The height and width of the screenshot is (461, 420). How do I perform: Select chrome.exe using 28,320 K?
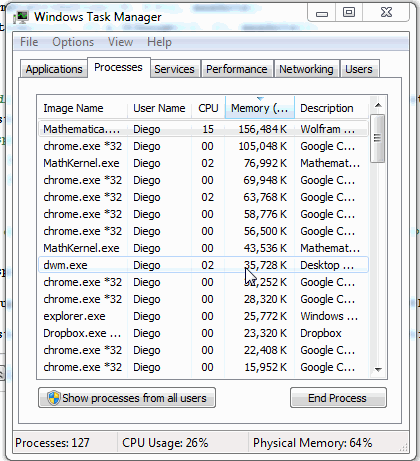[203, 299]
